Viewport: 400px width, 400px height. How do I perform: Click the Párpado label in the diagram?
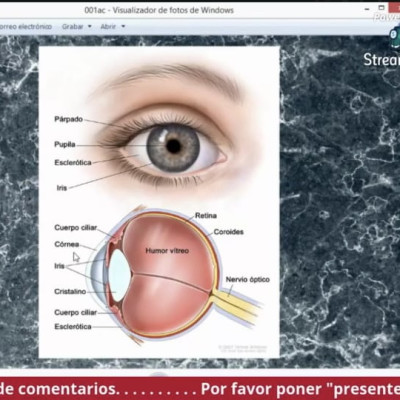[68, 119]
